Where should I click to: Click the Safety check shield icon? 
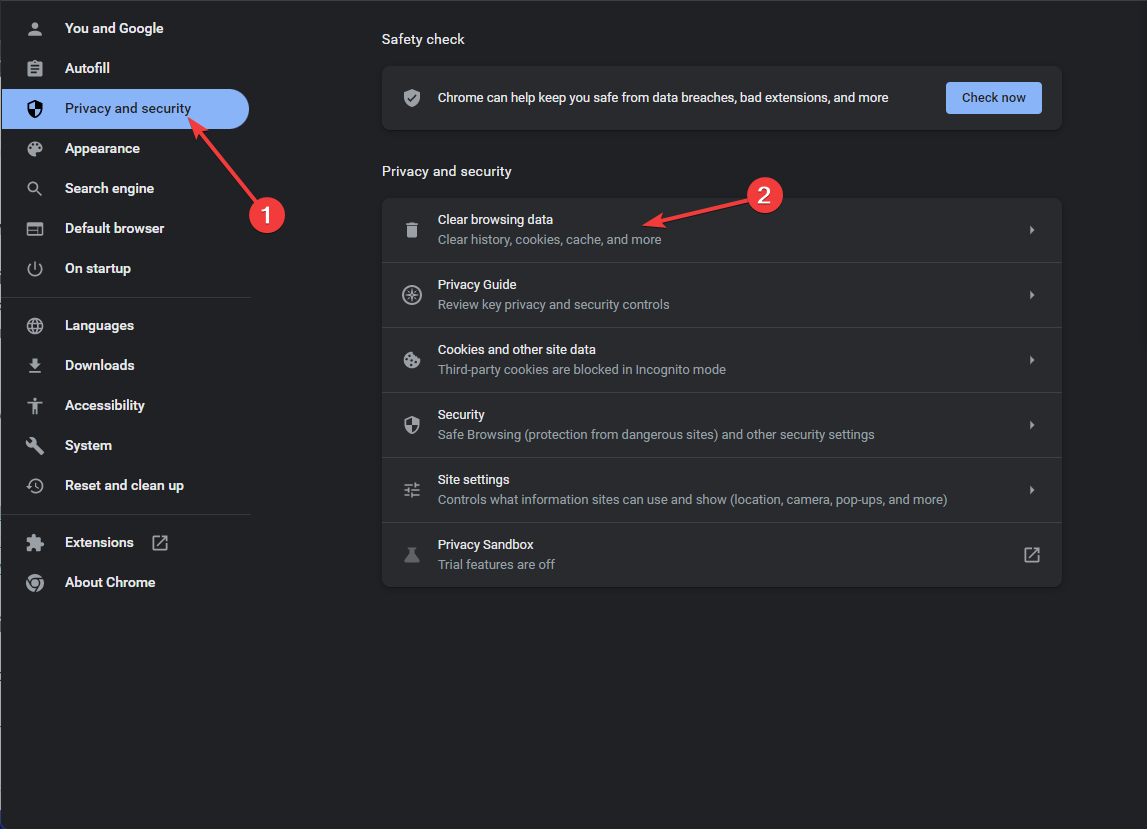(x=412, y=98)
